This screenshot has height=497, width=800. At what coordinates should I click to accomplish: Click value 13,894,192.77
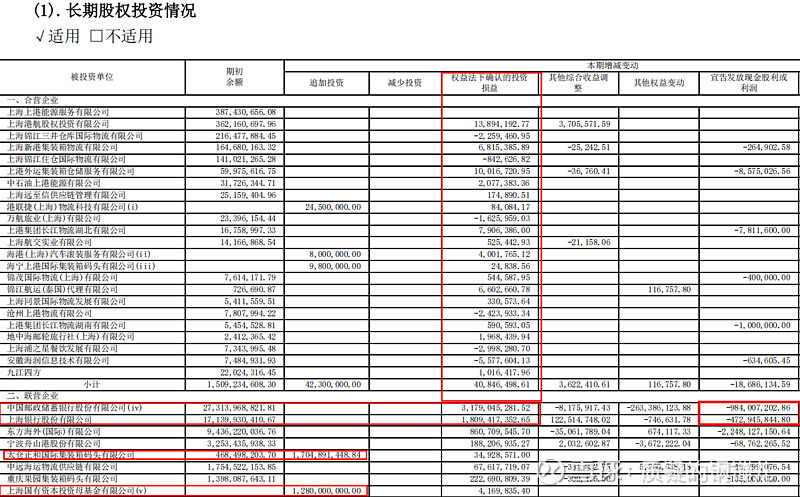click(x=502, y=124)
